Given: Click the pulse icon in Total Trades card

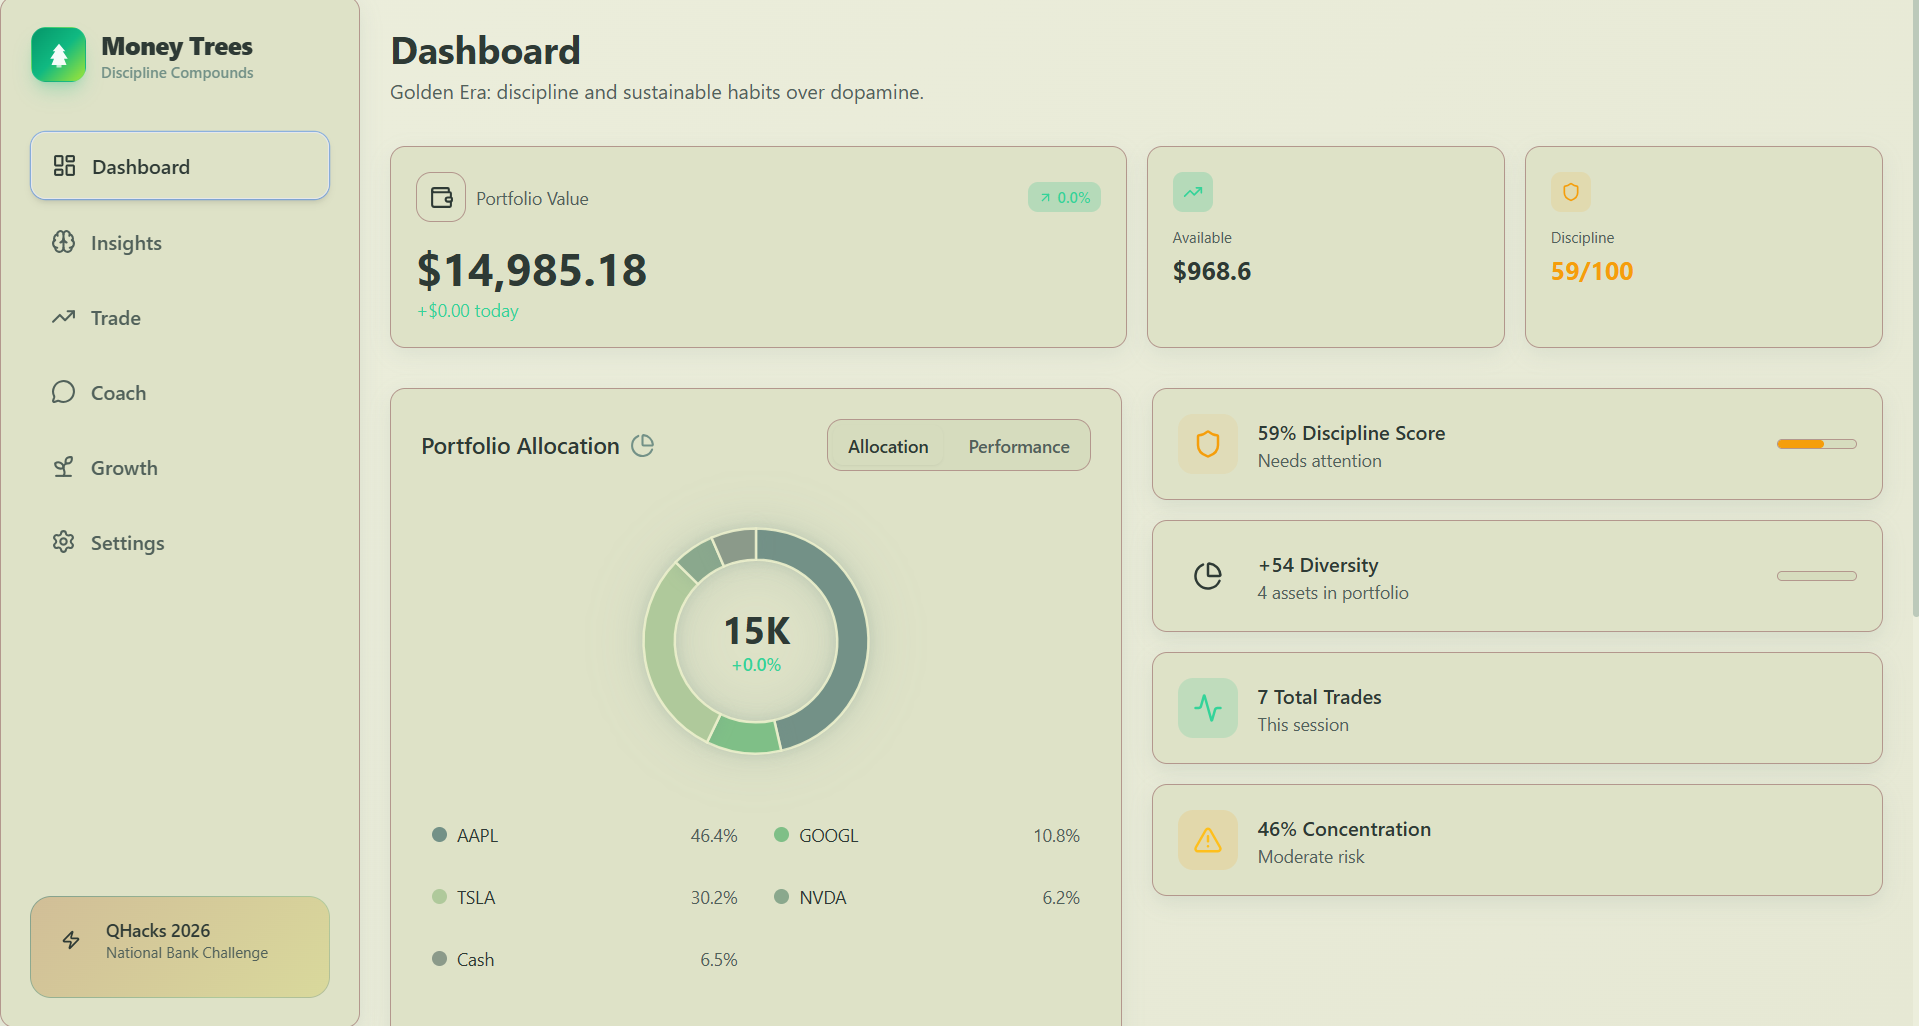Looking at the screenshot, I should (x=1208, y=708).
